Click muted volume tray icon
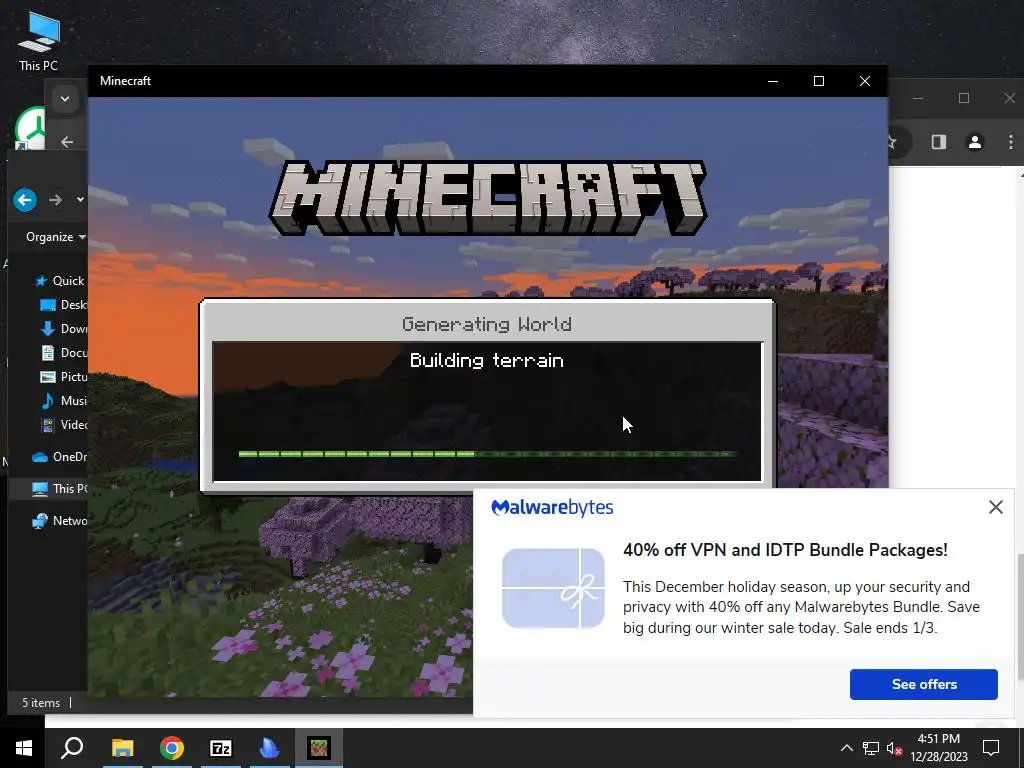The image size is (1024, 768). pyautogui.click(x=895, y=749)
